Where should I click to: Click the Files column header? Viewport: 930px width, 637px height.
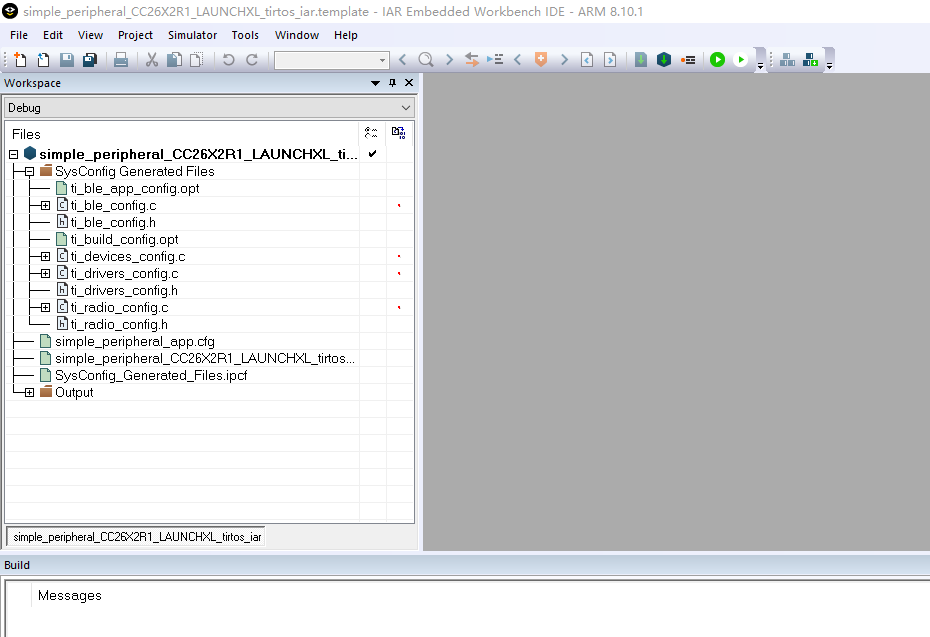[x=182, y=134]
